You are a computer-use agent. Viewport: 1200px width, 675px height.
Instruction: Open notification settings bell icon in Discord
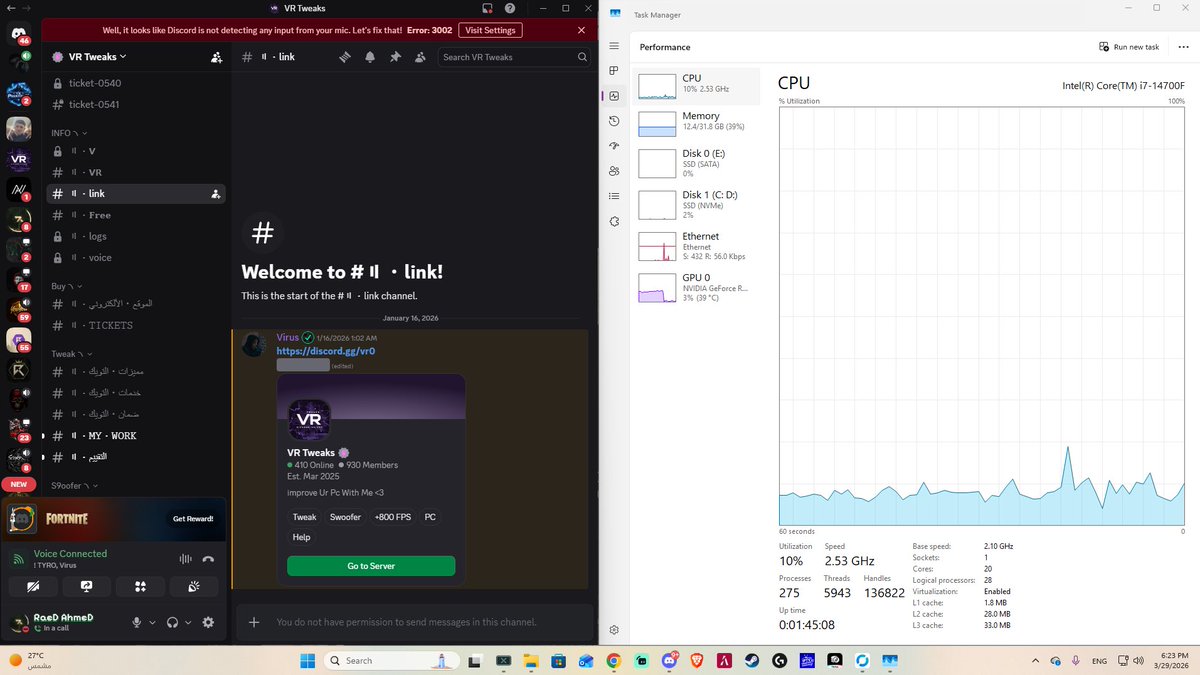(370, 57)
